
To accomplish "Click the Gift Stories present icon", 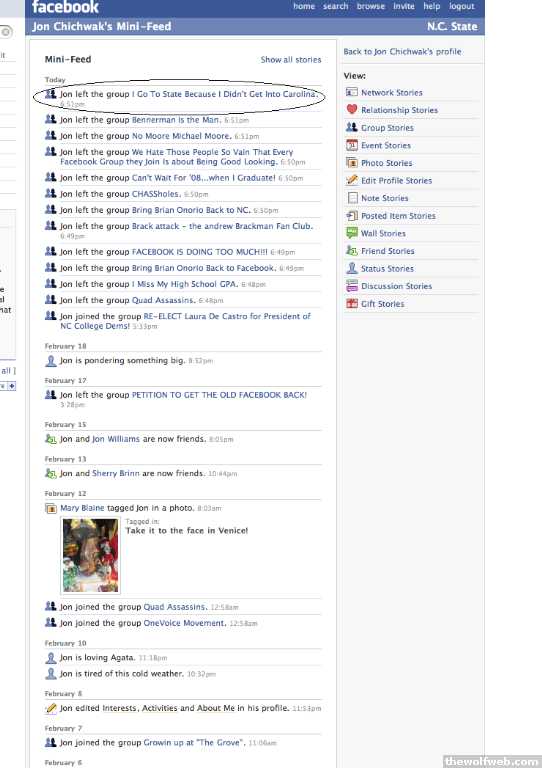I will pyautogui.click(x=352, y=304).
